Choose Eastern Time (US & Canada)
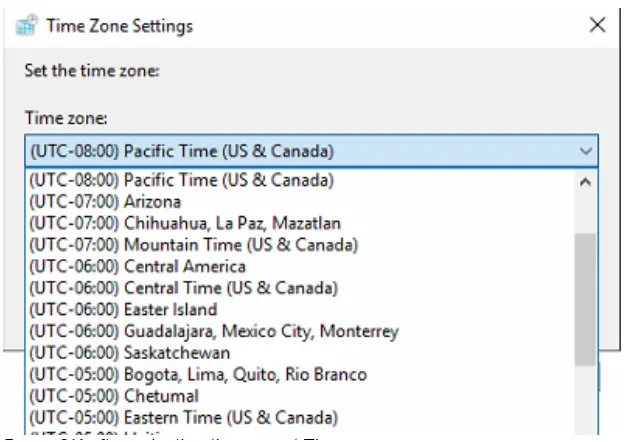 pos(183,417)
